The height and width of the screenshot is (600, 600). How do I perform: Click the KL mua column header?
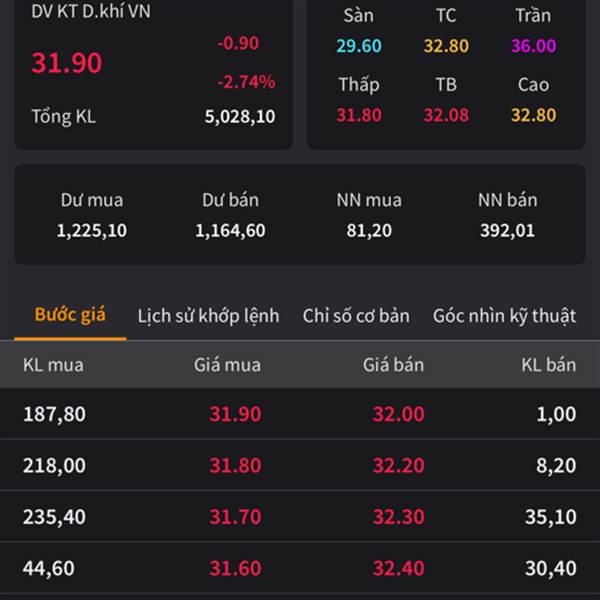[53, 365]
